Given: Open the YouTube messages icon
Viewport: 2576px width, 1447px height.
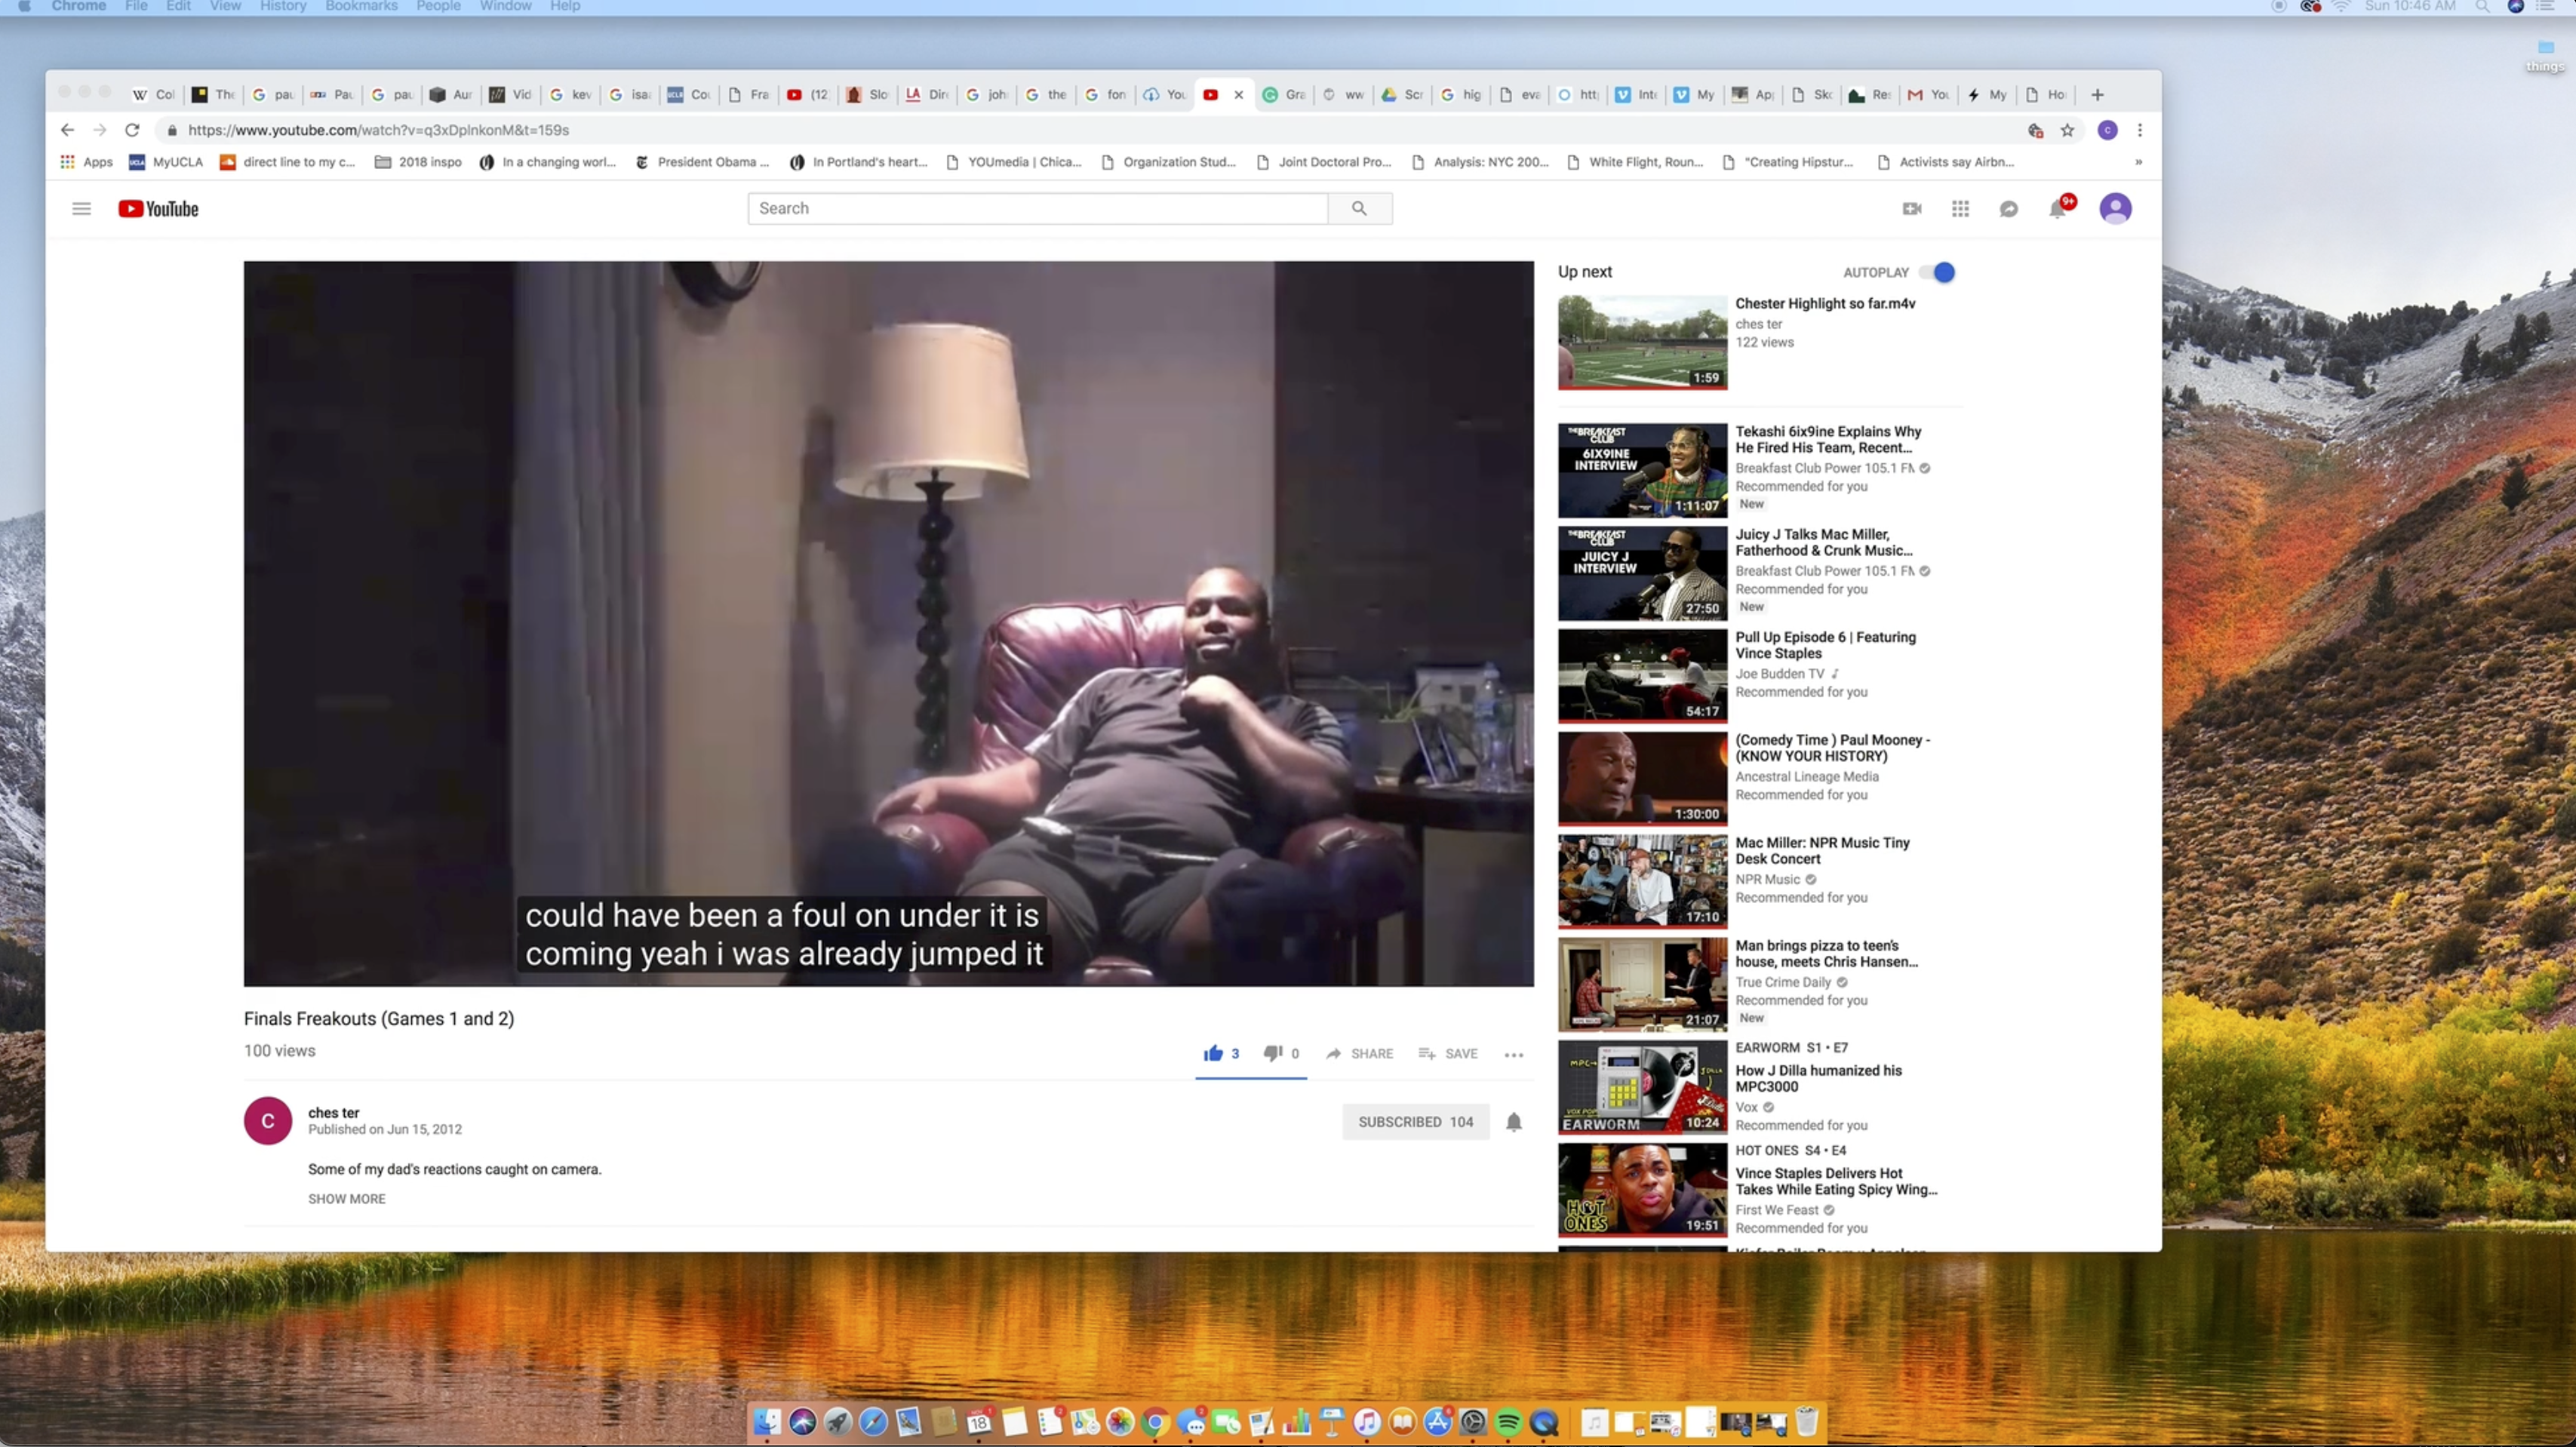Looking at the screenshot, I should pyautogui.click(x=2008, y=208).
